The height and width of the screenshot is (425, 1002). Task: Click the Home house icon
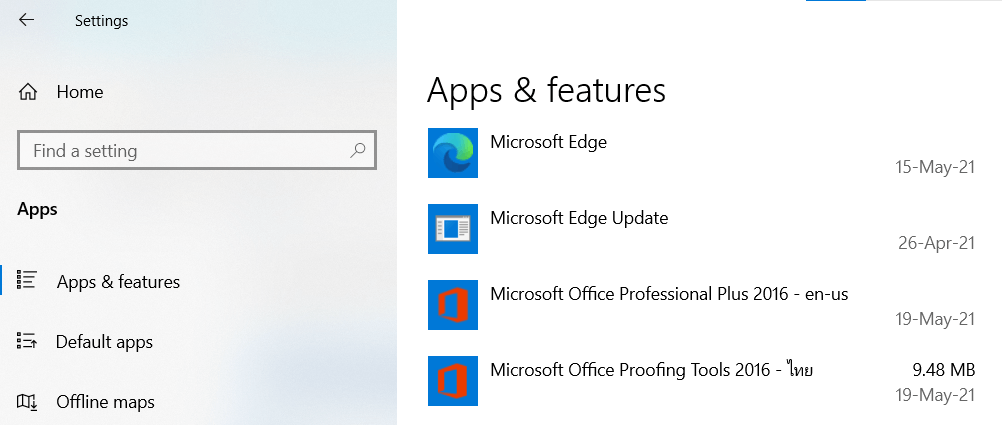(x=27, y=92)
